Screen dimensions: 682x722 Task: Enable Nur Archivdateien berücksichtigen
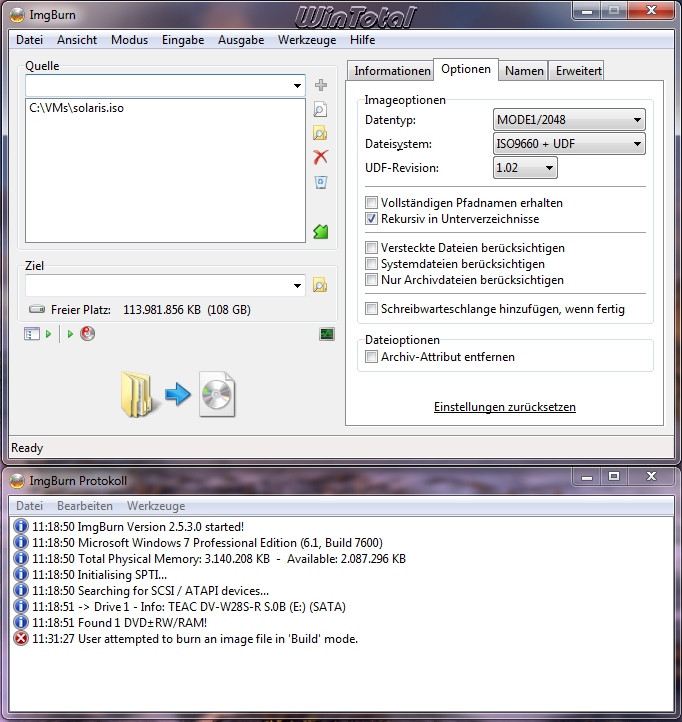click(x=371, y=279)
